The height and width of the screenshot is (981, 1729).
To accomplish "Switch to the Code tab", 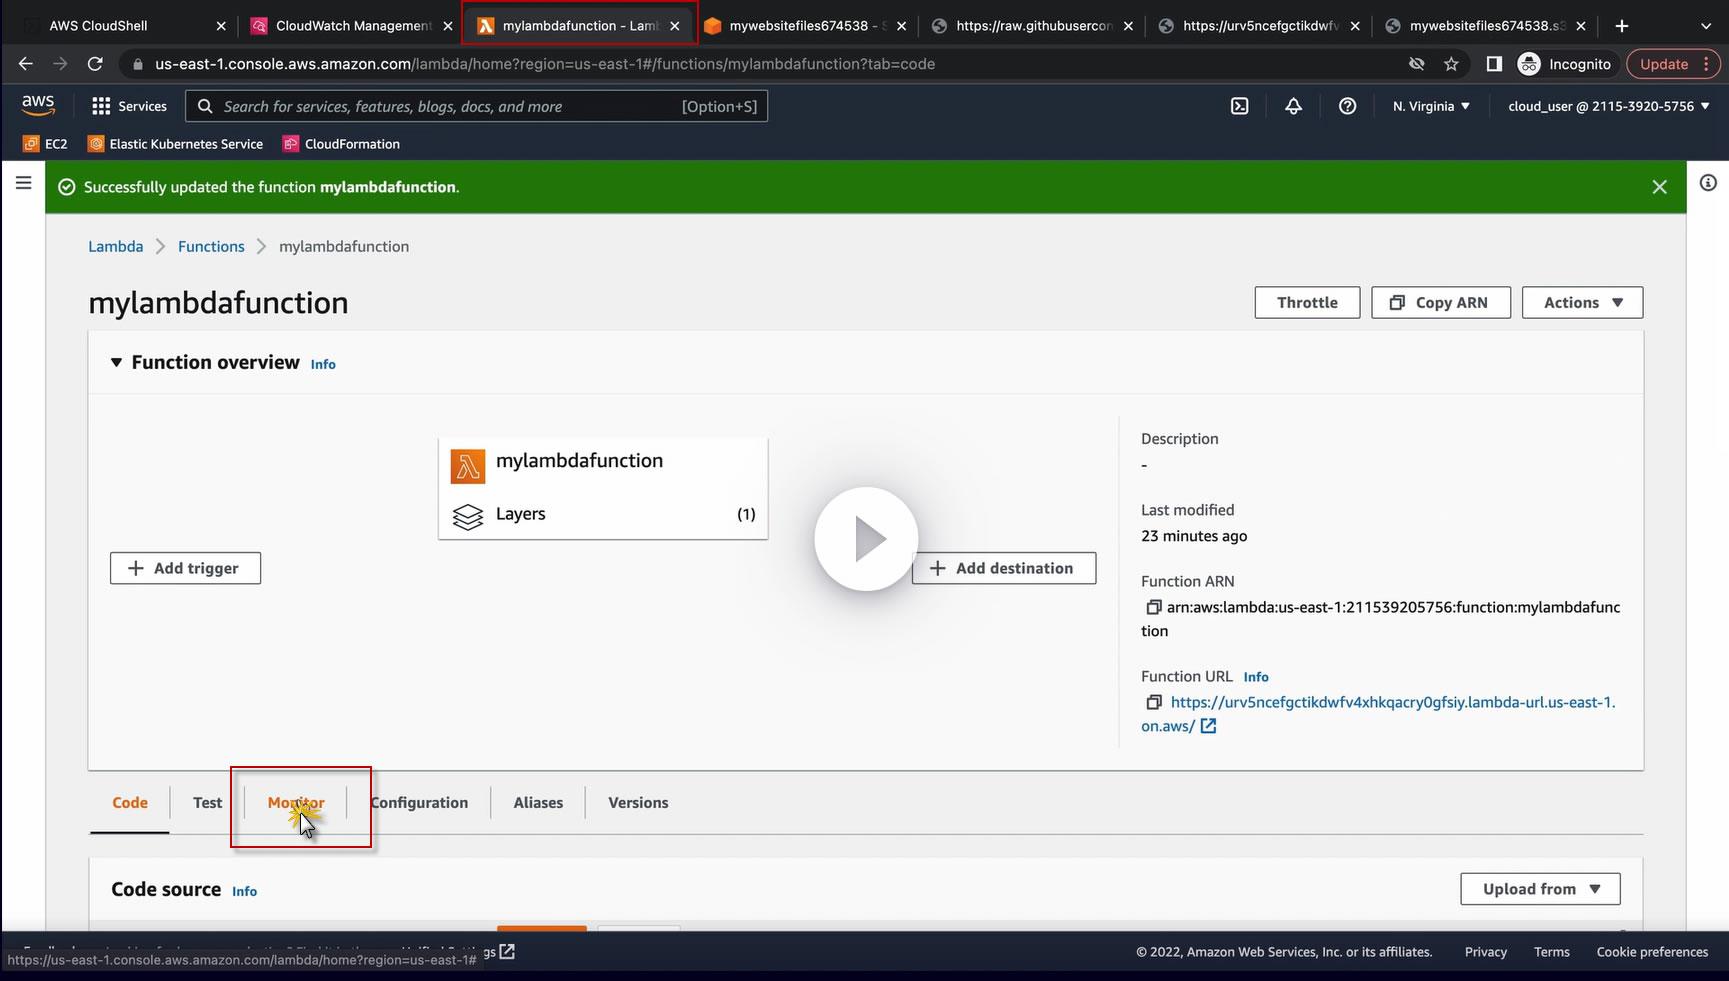I will [130, 803].
